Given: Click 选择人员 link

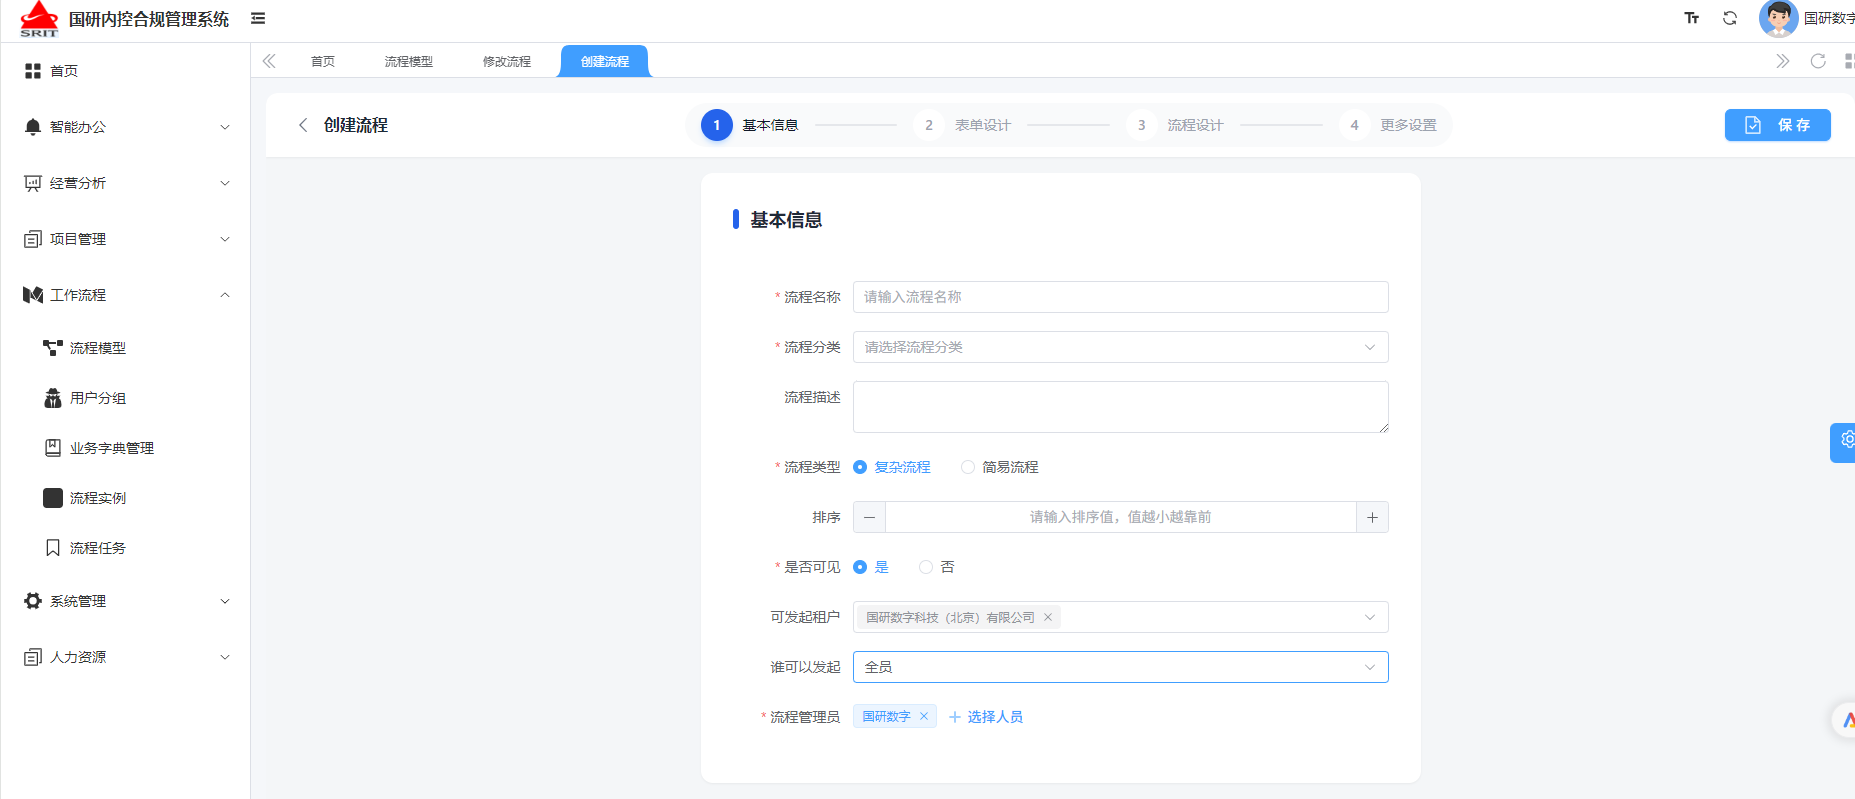Looking at the screenshot, I should (986, 717).
